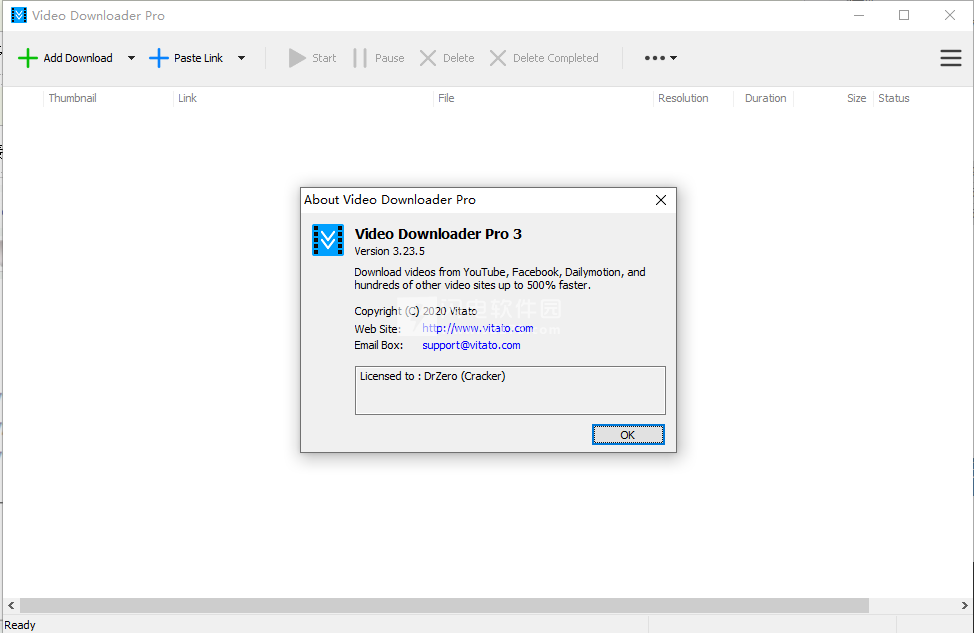974x633 pixels.
Task: Click the support@vitato.com email link
Action: 471,345
